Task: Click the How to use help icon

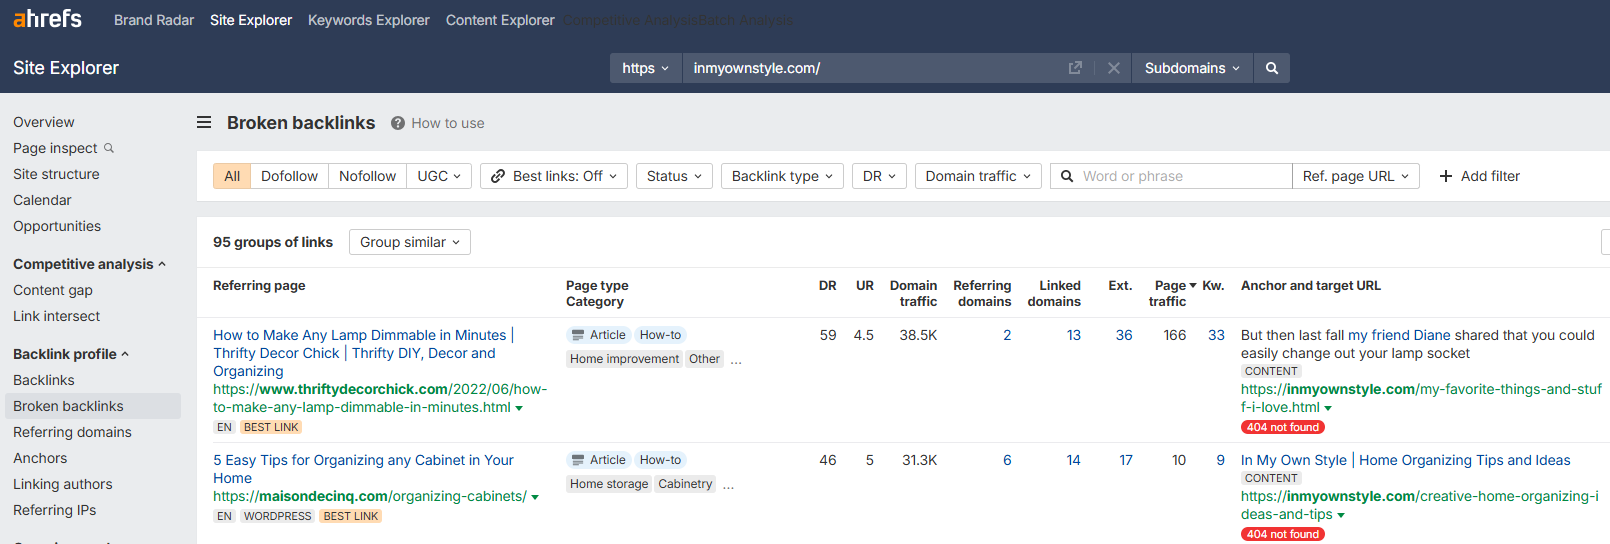Action: [x=398, y=123]
